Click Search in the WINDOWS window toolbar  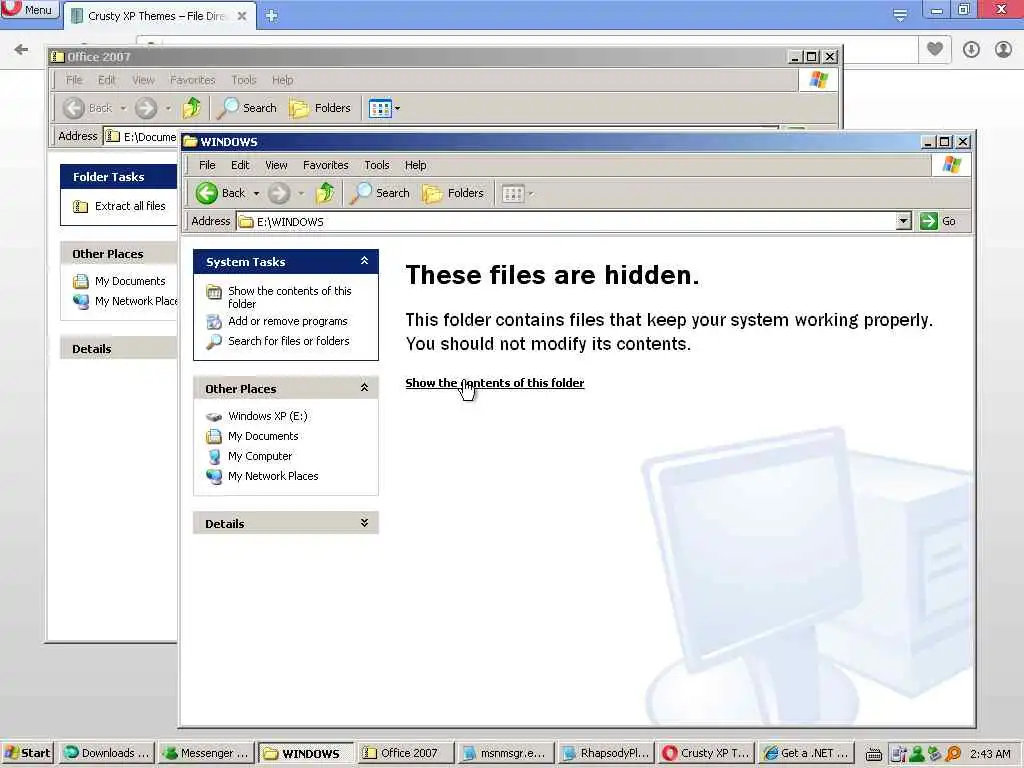click(379, 193)
